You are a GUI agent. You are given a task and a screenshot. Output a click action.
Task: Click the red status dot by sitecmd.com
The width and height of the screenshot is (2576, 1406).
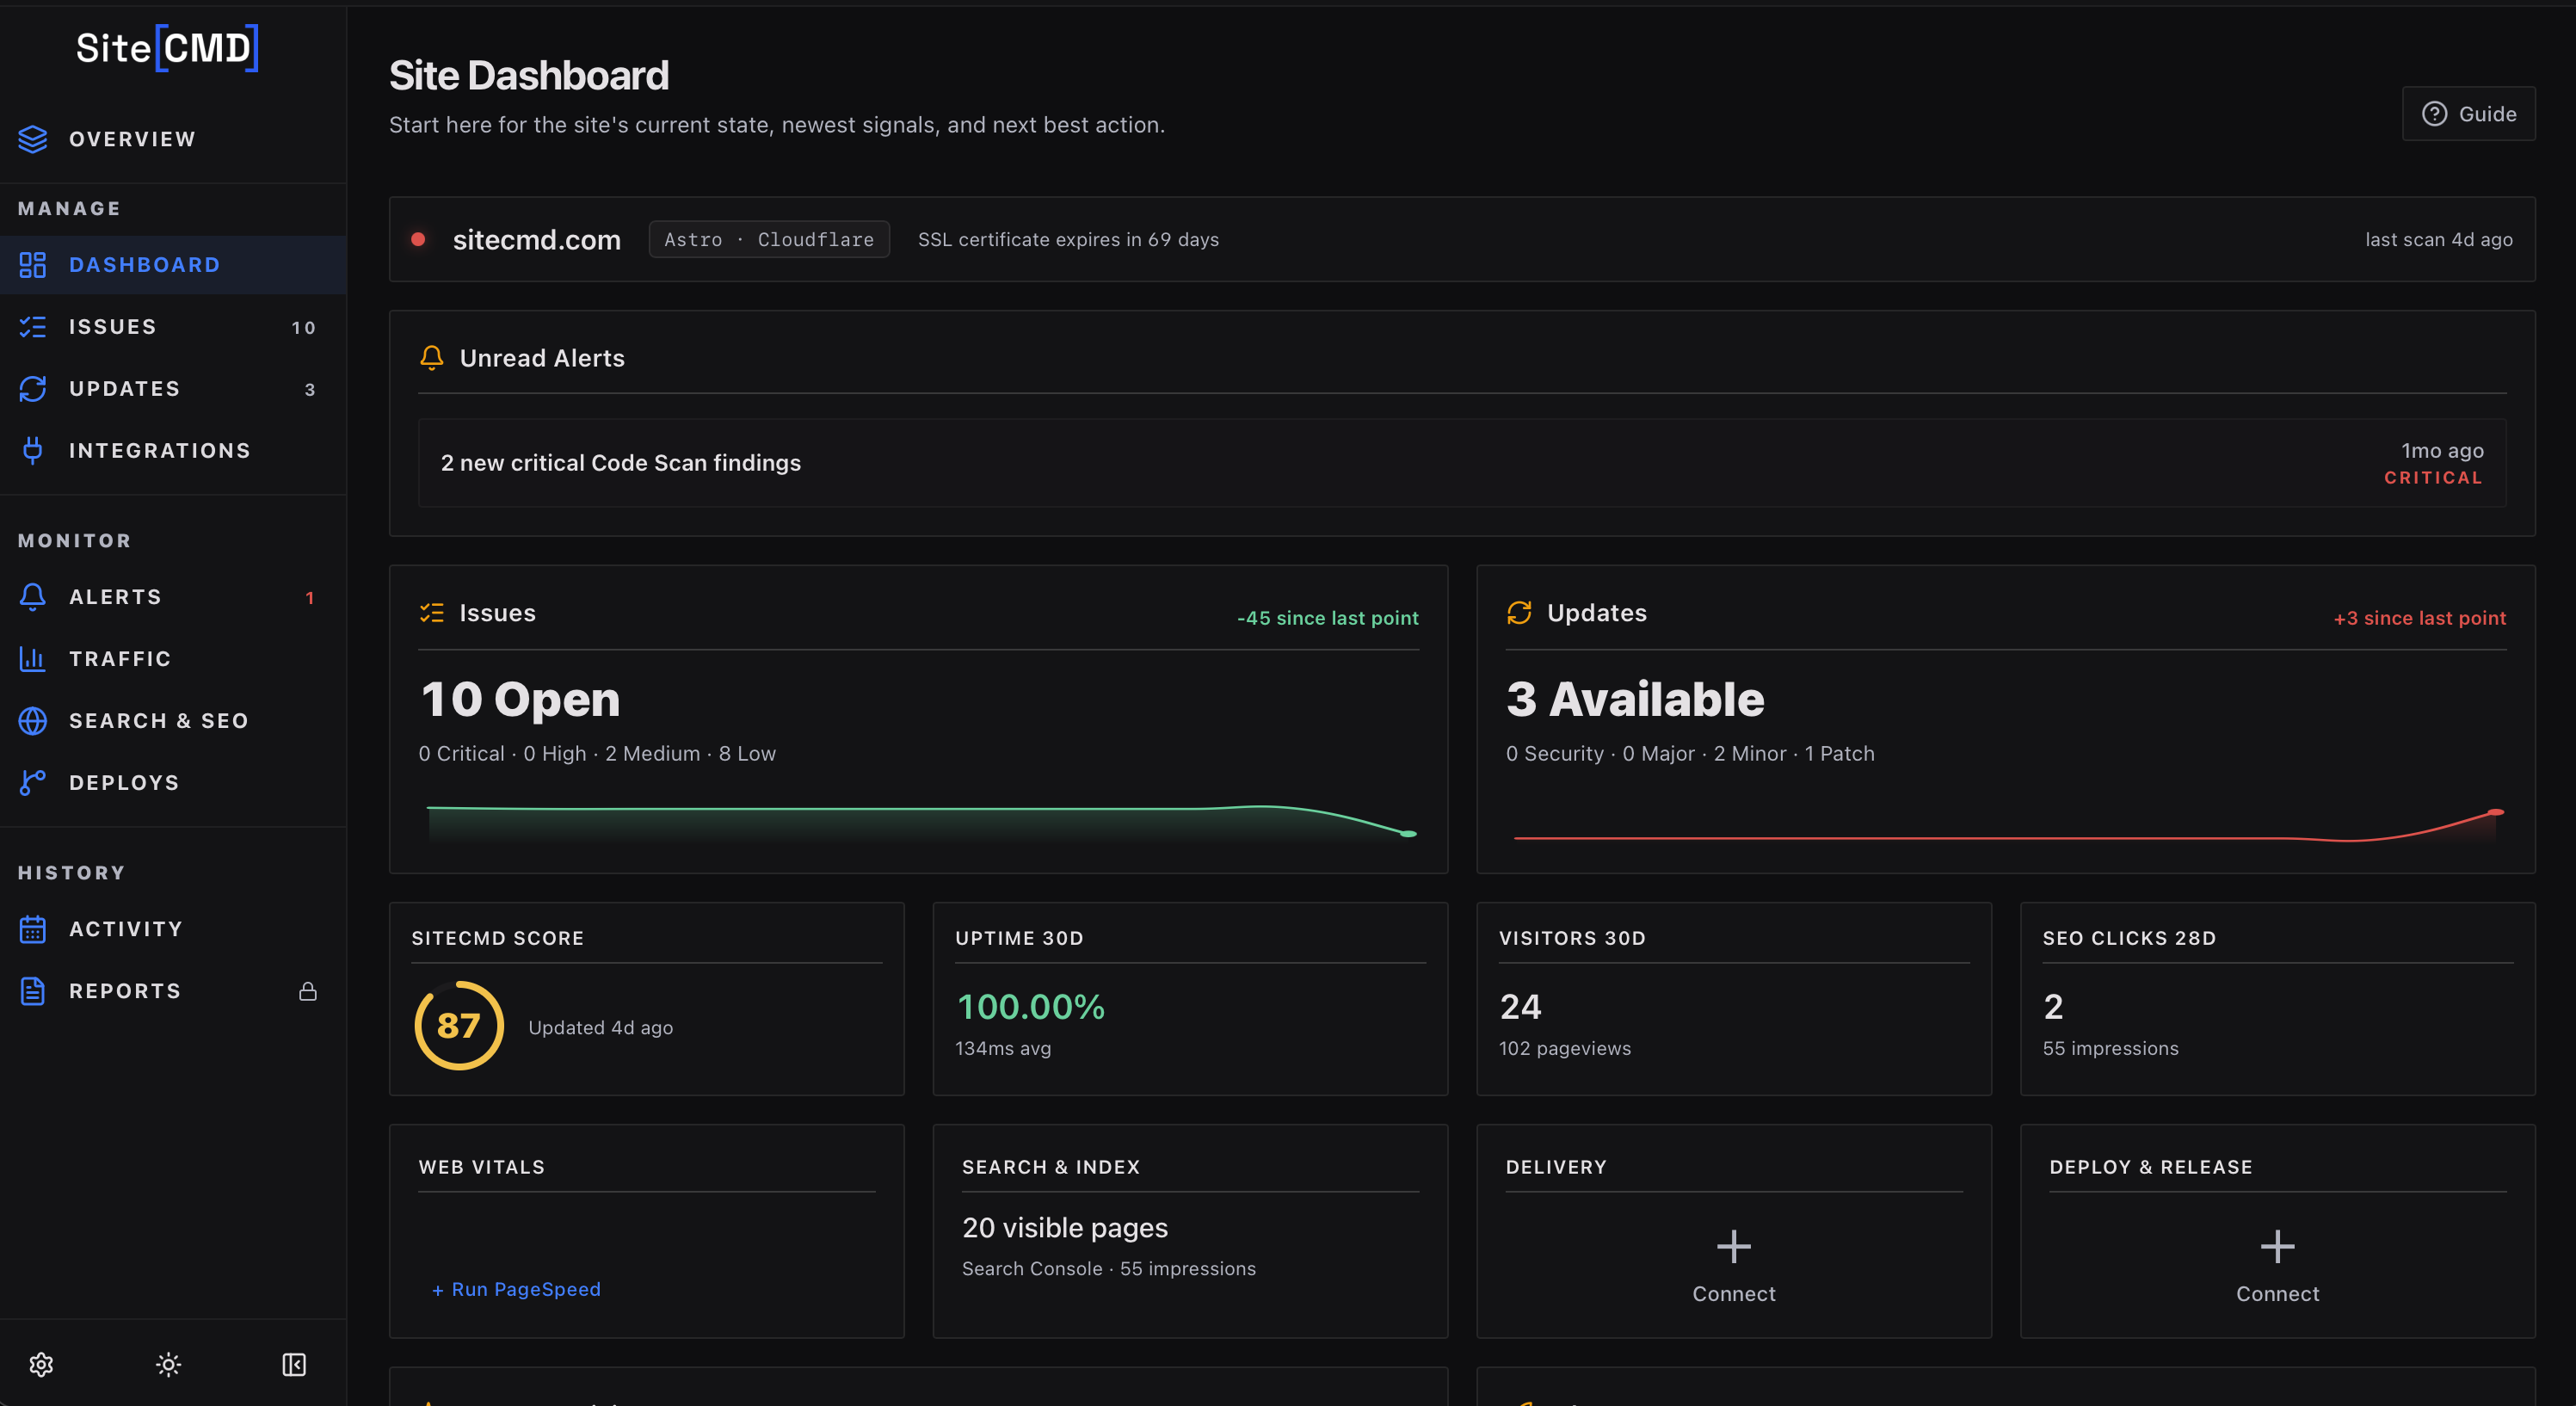tap(419, 239)
